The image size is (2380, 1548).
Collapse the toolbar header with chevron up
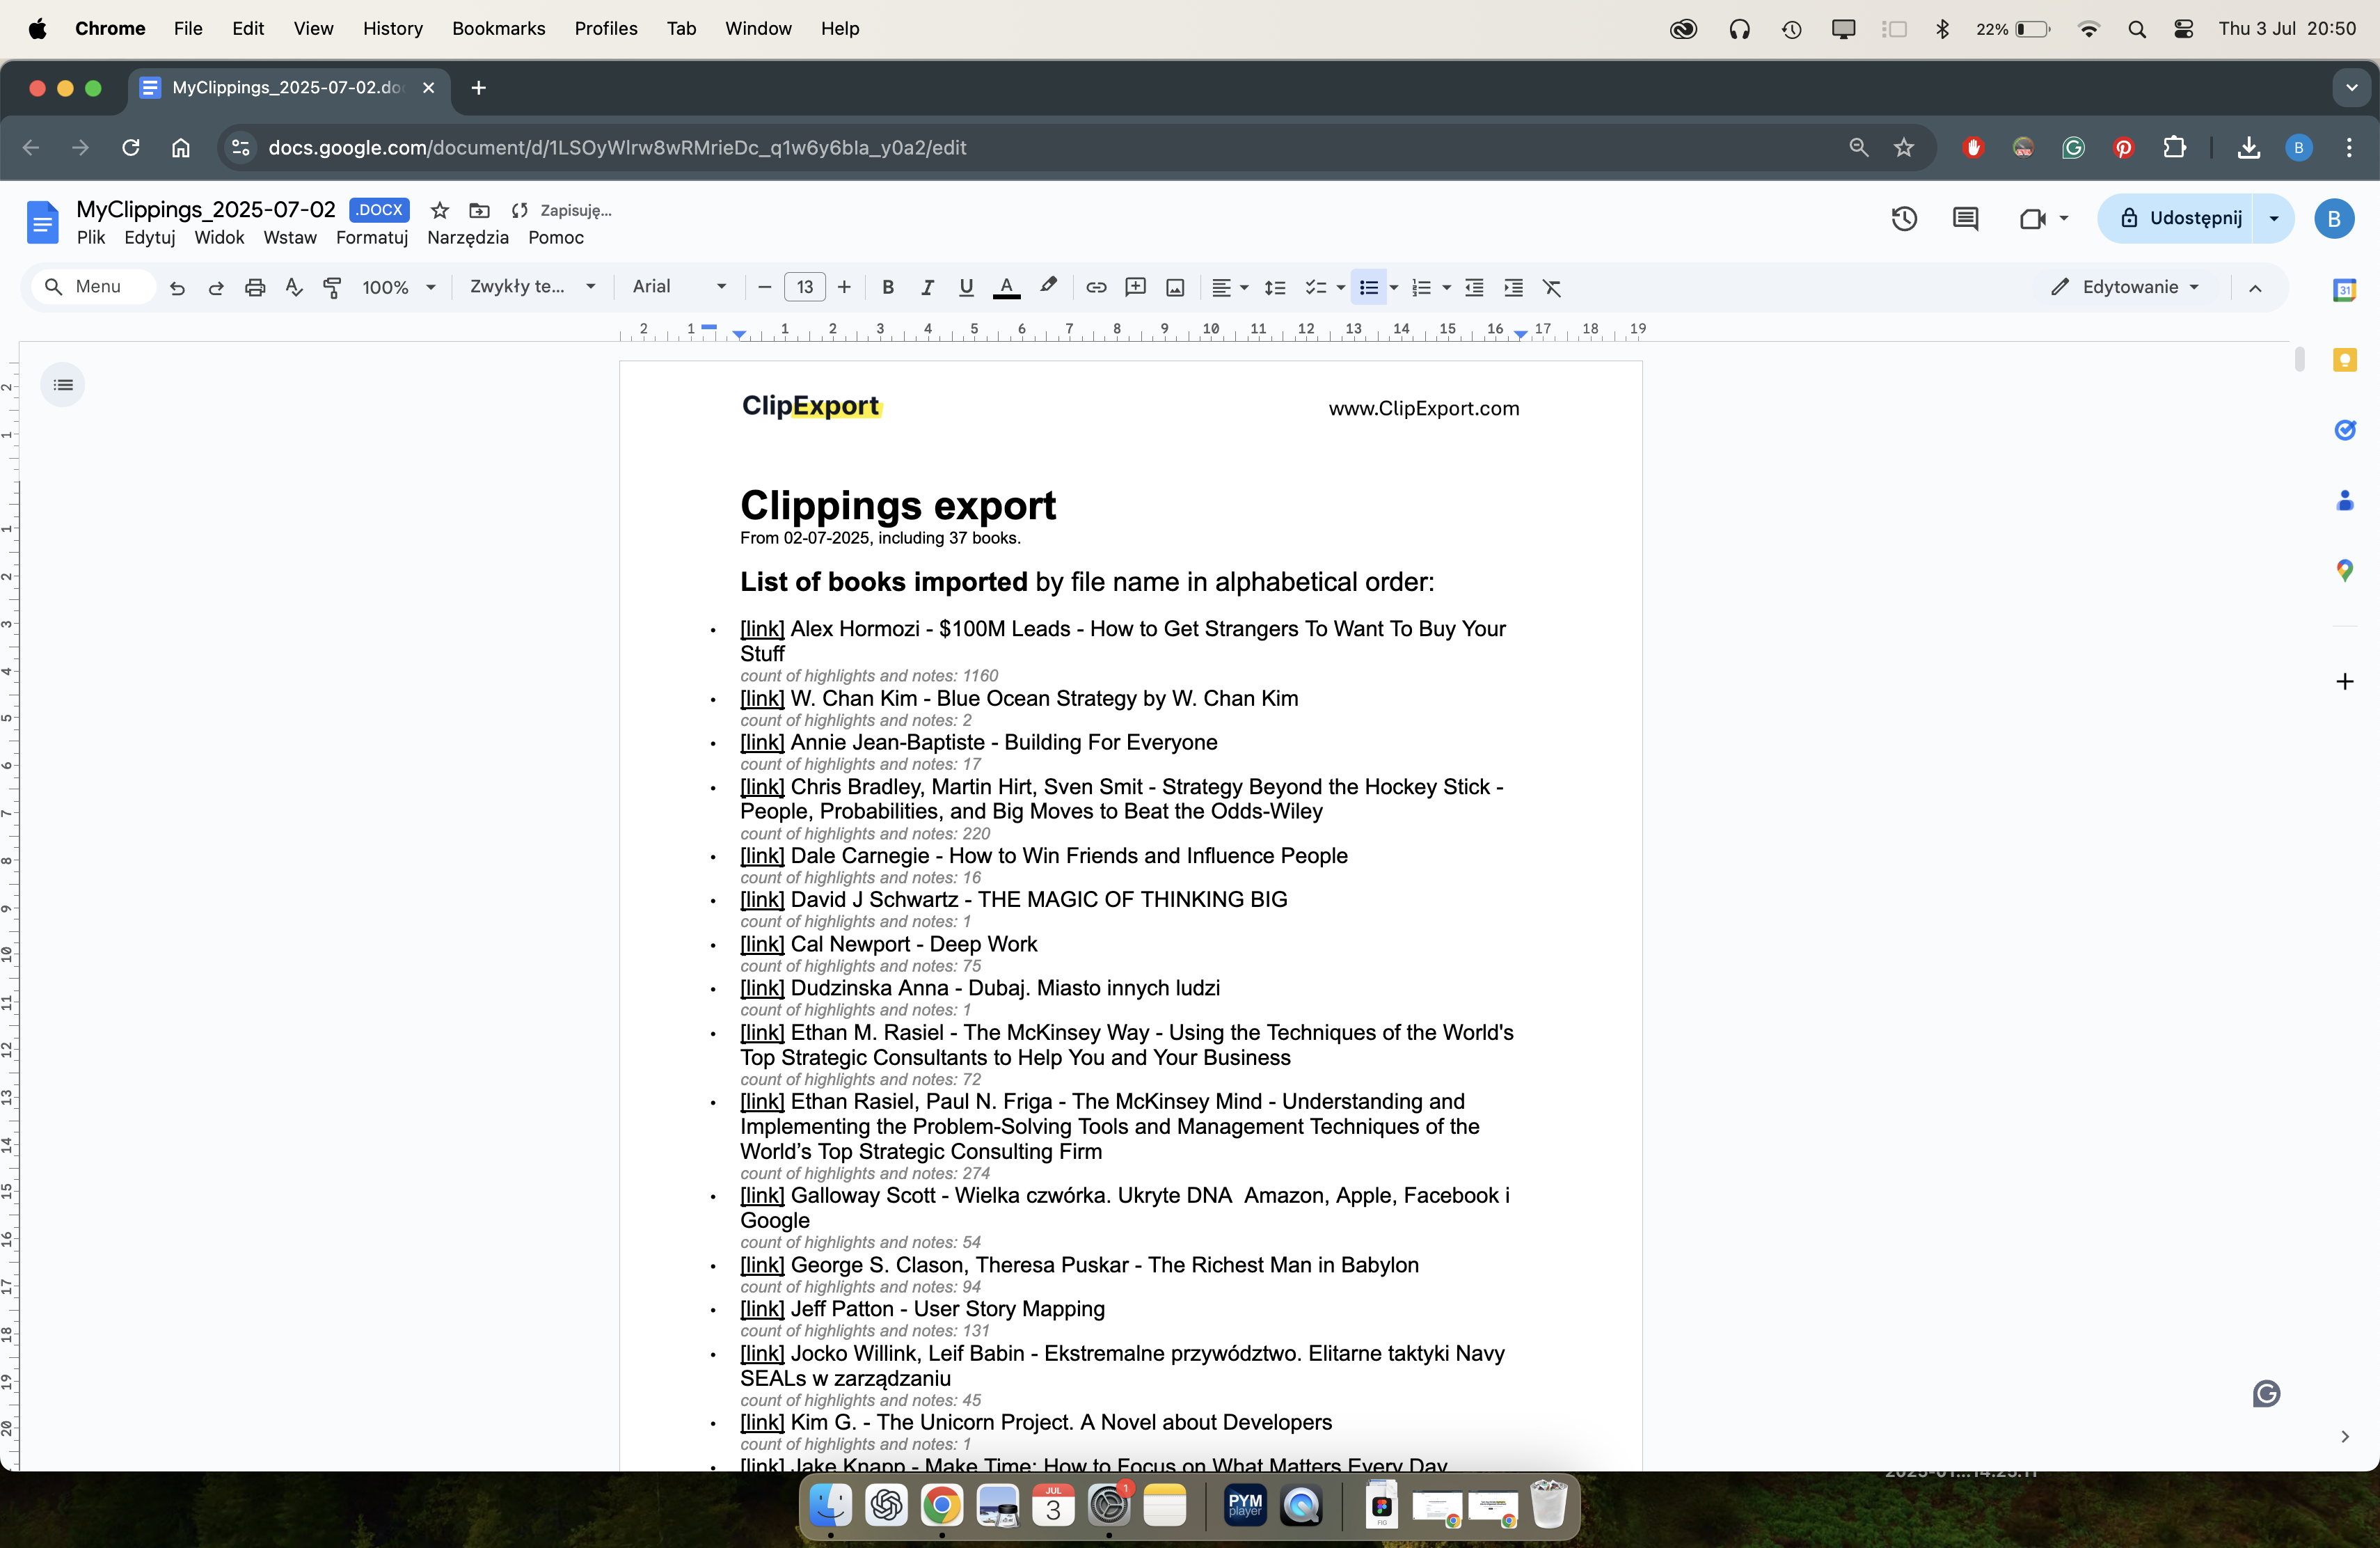click(x=2255, y=288)
